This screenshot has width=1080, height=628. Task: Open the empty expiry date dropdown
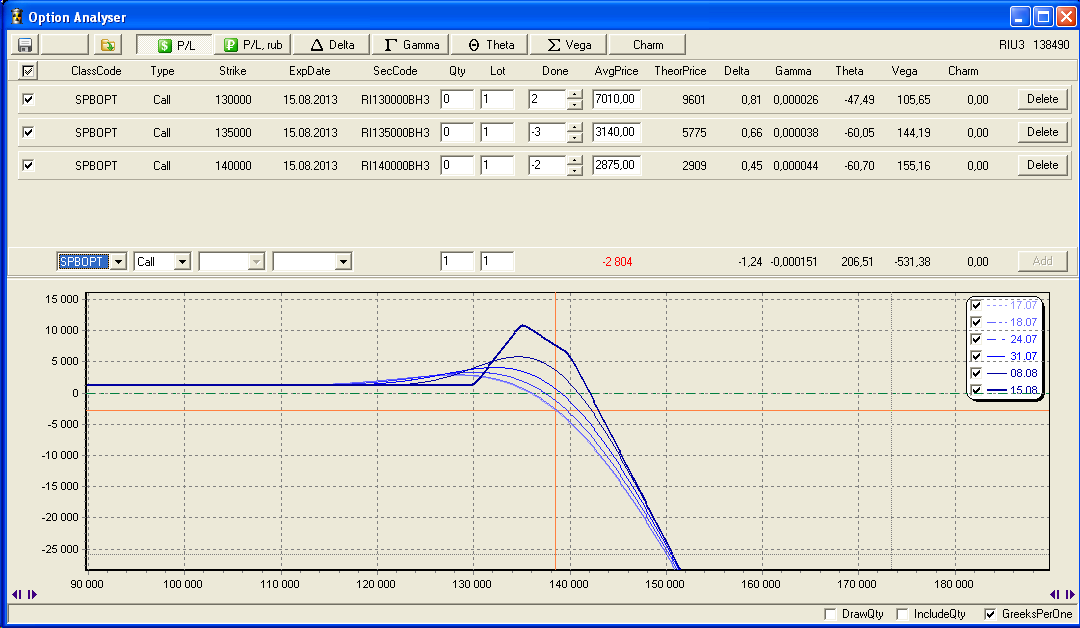(343, 262)
